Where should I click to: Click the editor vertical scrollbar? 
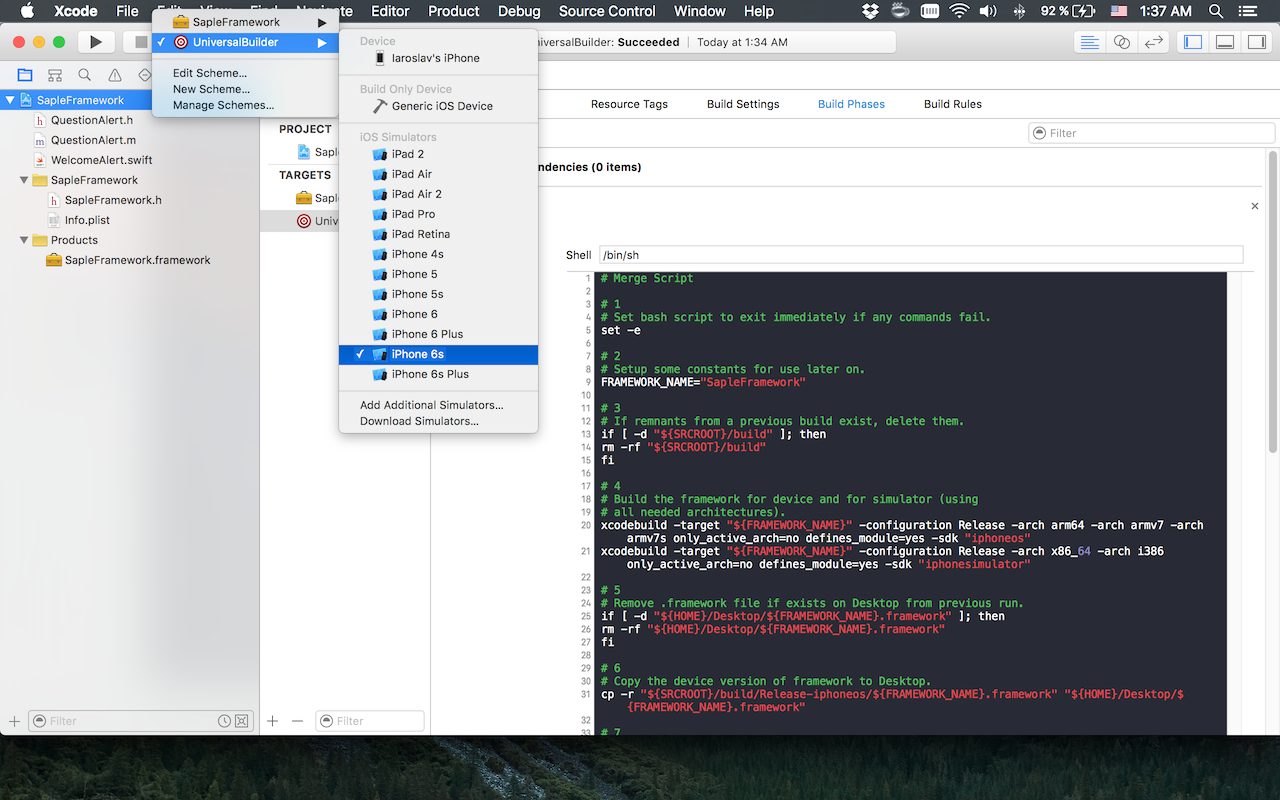pos(1273,300)
